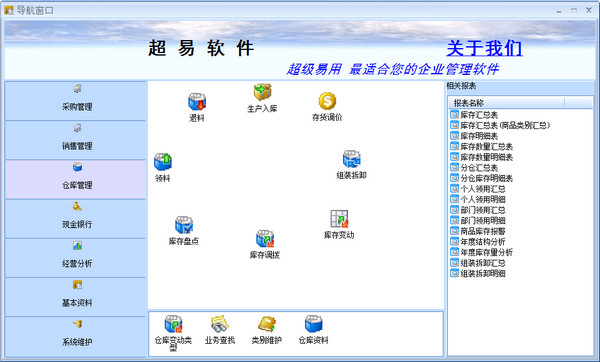Open the 存货调价 price adjustment icon
This screenshot has width=600, height=362.
[327, 101]
